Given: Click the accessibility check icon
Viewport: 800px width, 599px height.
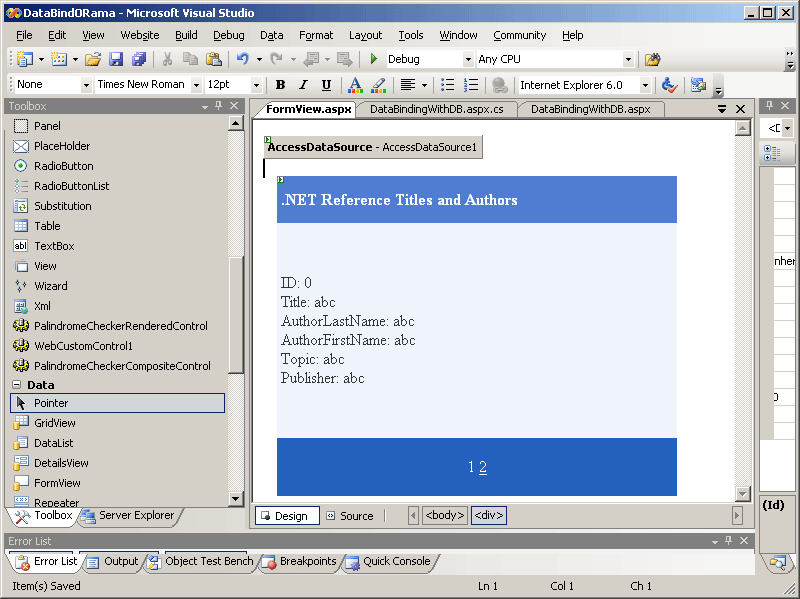Looking at the screenshot, I should pyautogui.click(x=669, y=85).
